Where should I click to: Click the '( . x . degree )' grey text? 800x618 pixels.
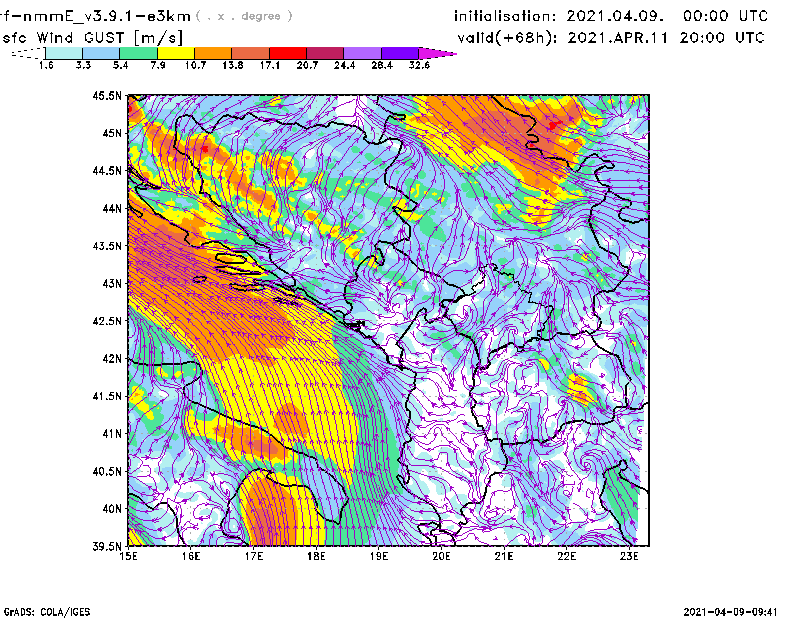pyautogui.click(x=244, y=16)
